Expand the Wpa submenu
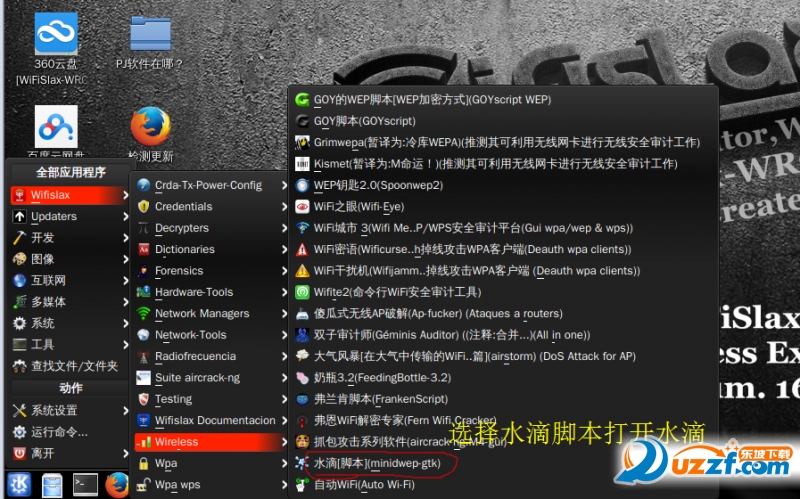 [x=211, y=463]
